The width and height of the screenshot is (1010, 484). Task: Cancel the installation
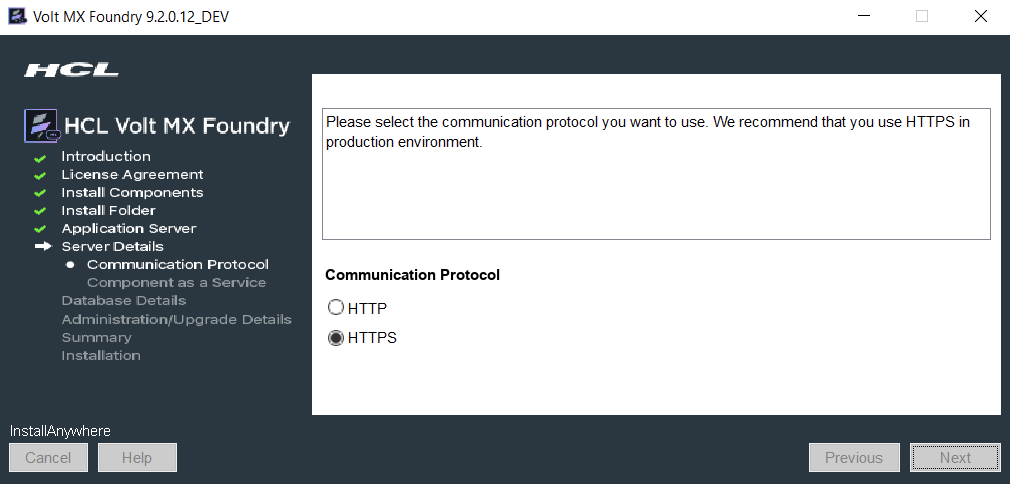click(x=48, y=458)
